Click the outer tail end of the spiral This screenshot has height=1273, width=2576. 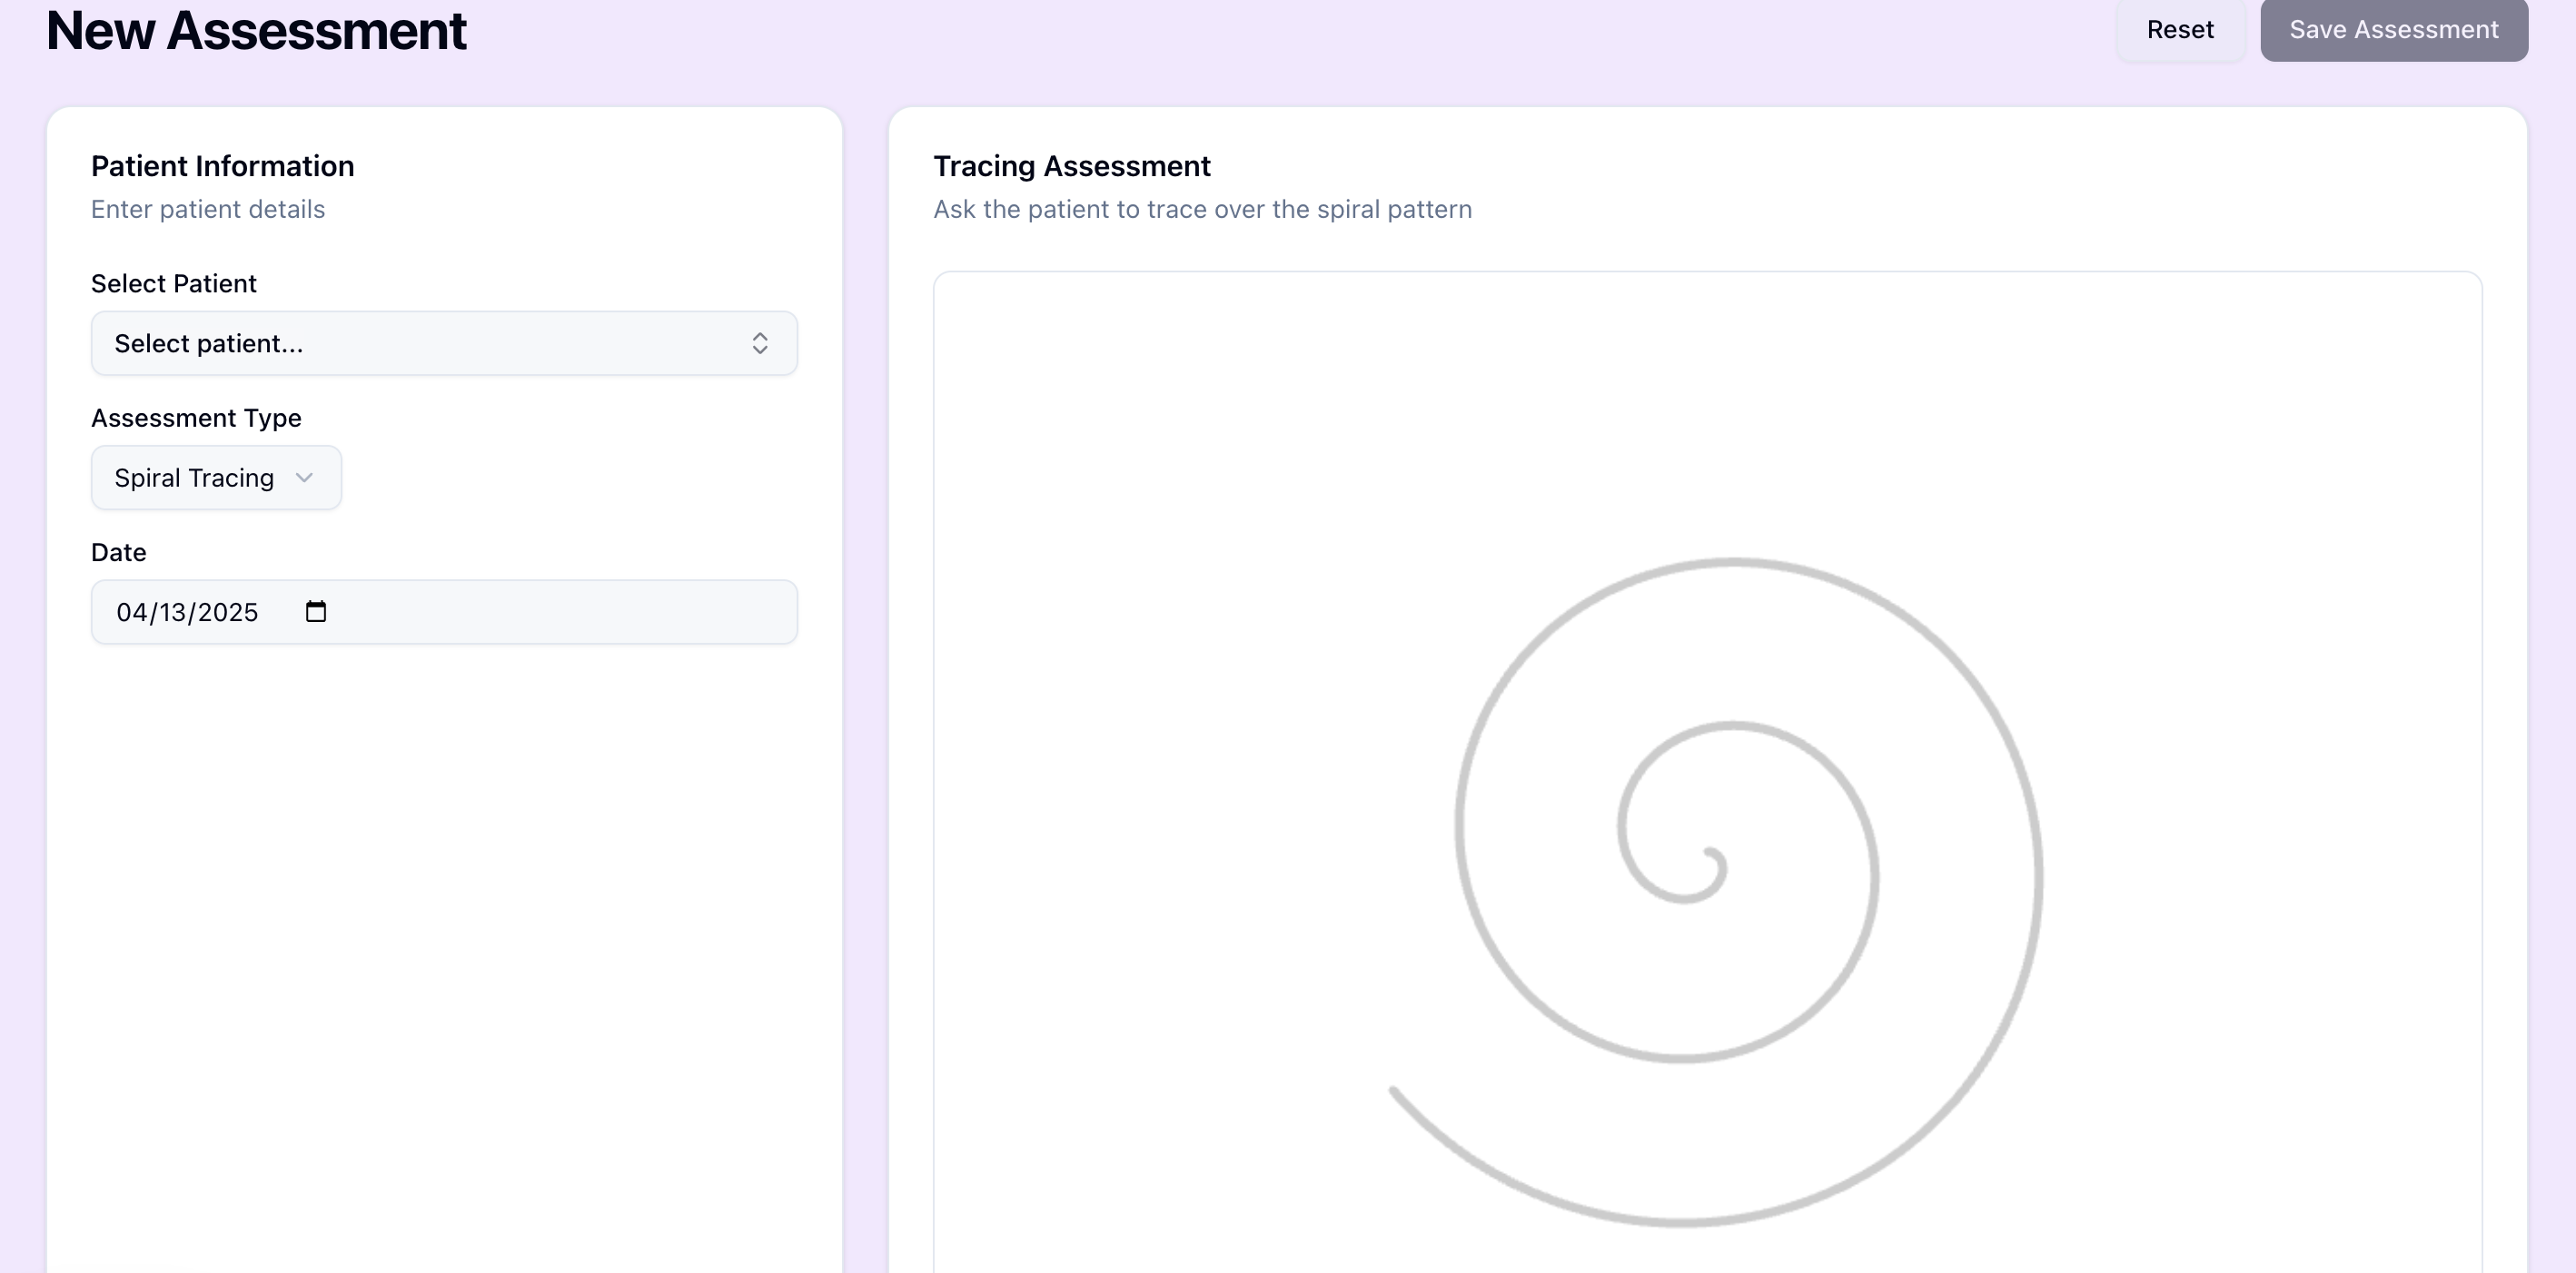pos(1394,1090)
